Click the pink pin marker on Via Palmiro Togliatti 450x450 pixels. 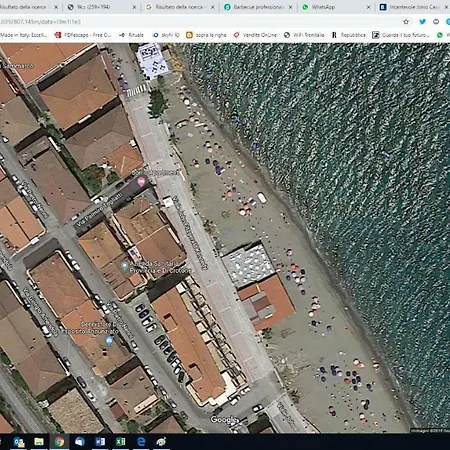click(141, 182)
